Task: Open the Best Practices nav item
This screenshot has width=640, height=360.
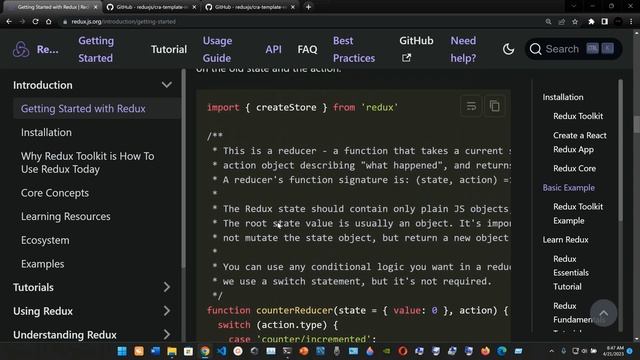Action: coord(354,49)
